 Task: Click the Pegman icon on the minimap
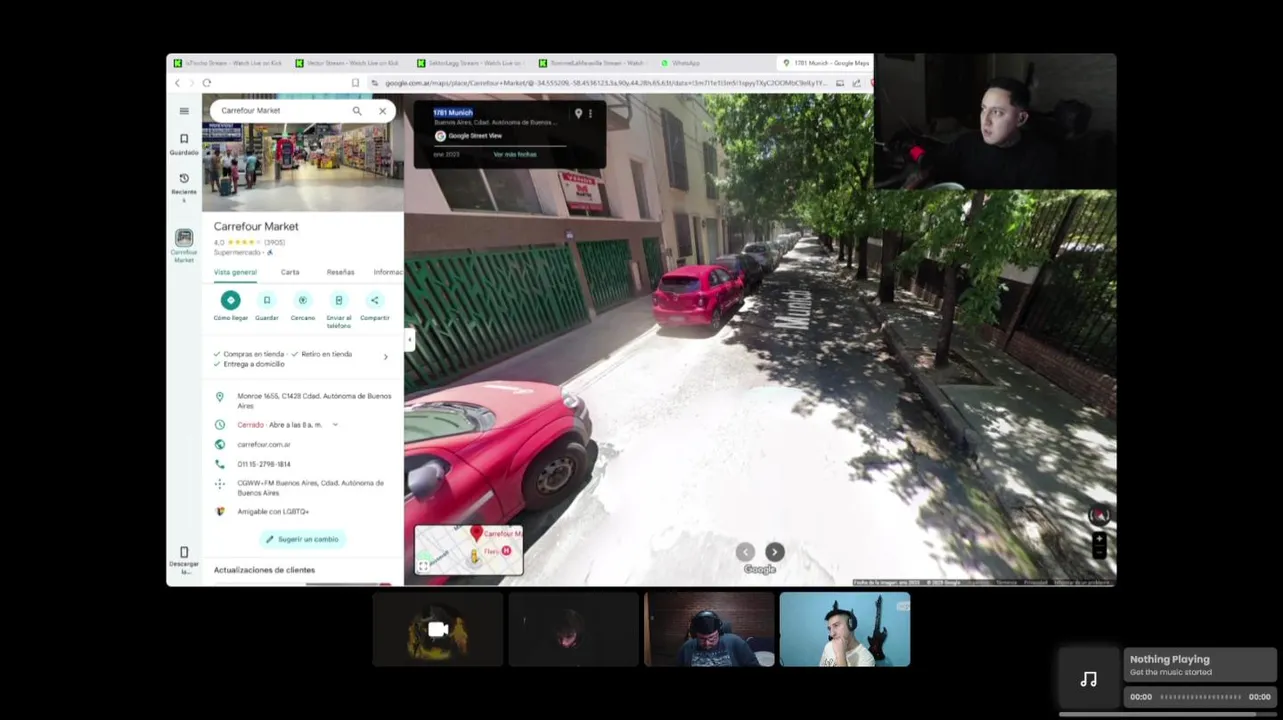pos(475,555)
